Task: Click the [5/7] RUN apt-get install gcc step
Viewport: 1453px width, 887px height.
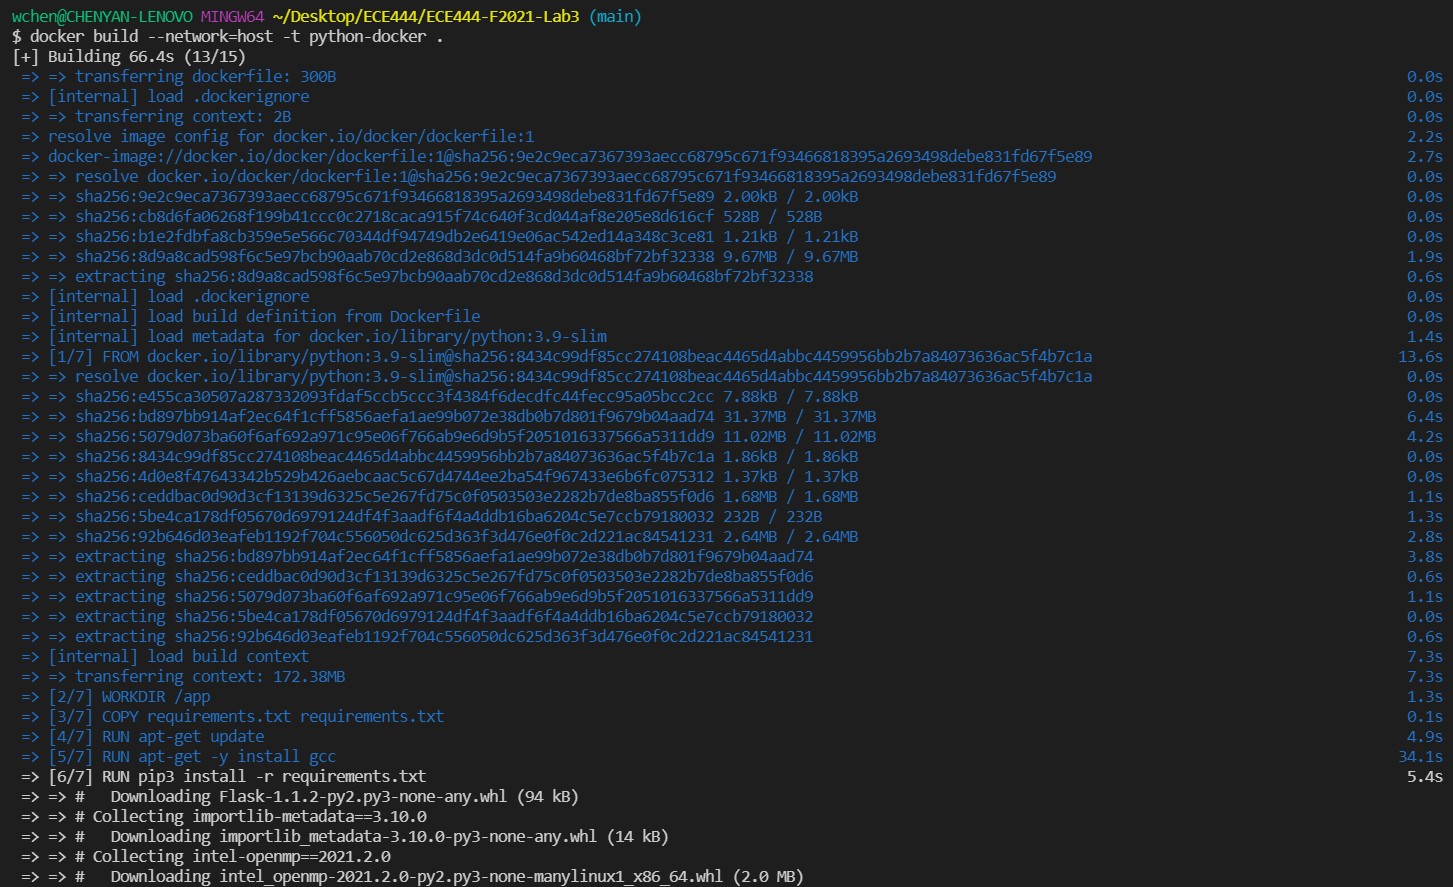Action: (x=178, y=757)
